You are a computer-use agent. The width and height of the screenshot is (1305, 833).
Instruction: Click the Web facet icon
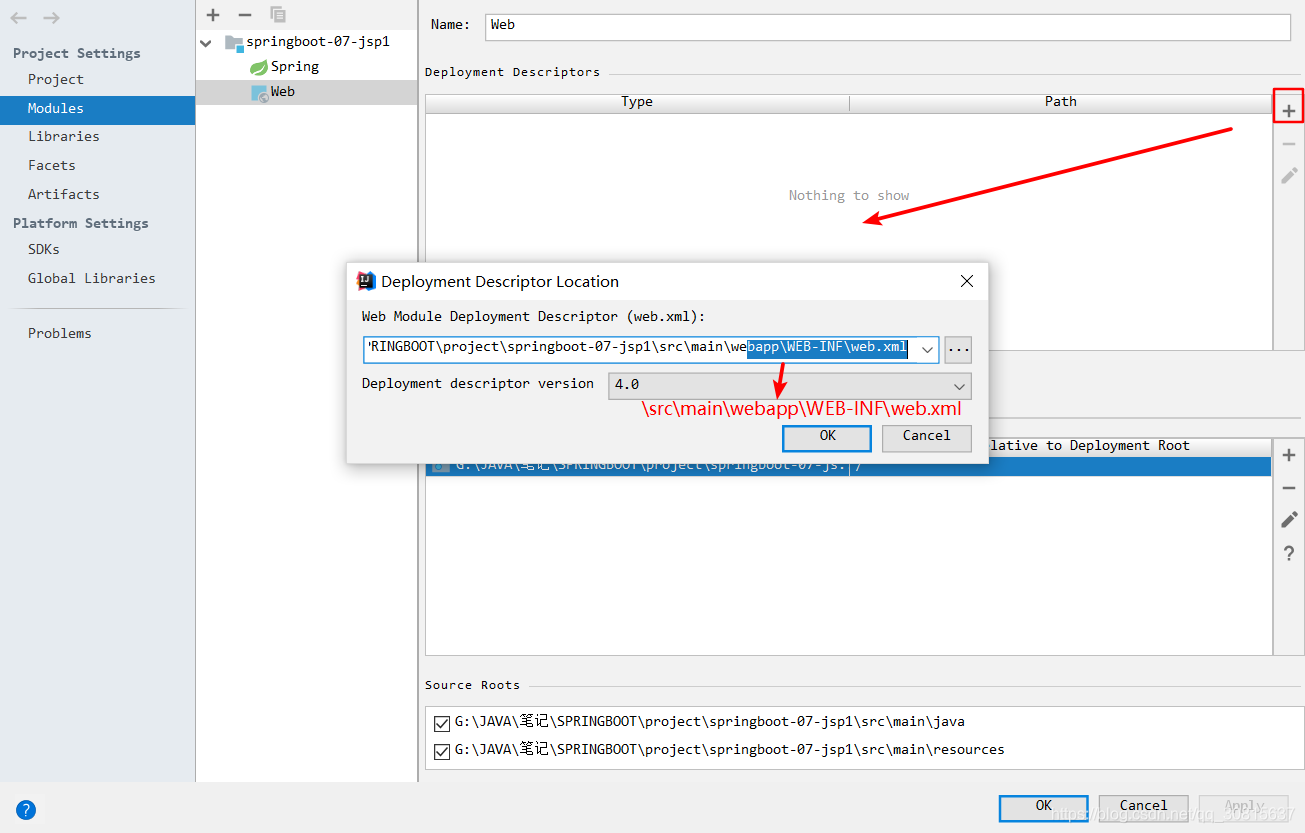click(x=259, y=92)
